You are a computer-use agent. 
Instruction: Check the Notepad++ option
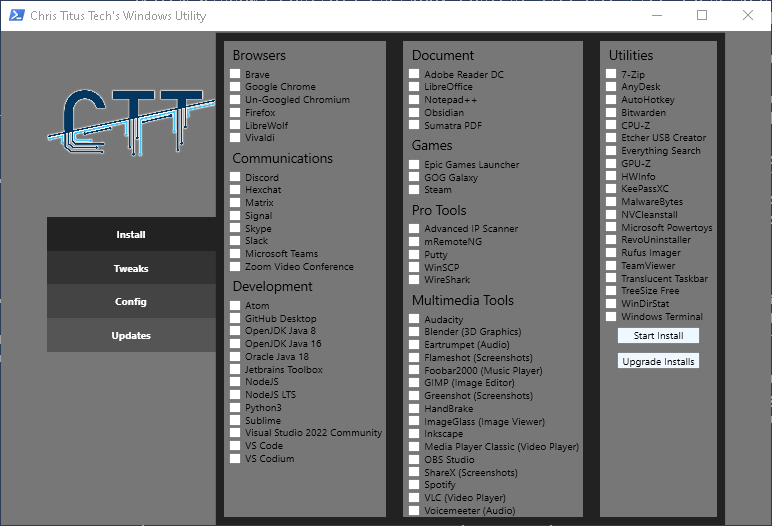click(x=414, y=100)
